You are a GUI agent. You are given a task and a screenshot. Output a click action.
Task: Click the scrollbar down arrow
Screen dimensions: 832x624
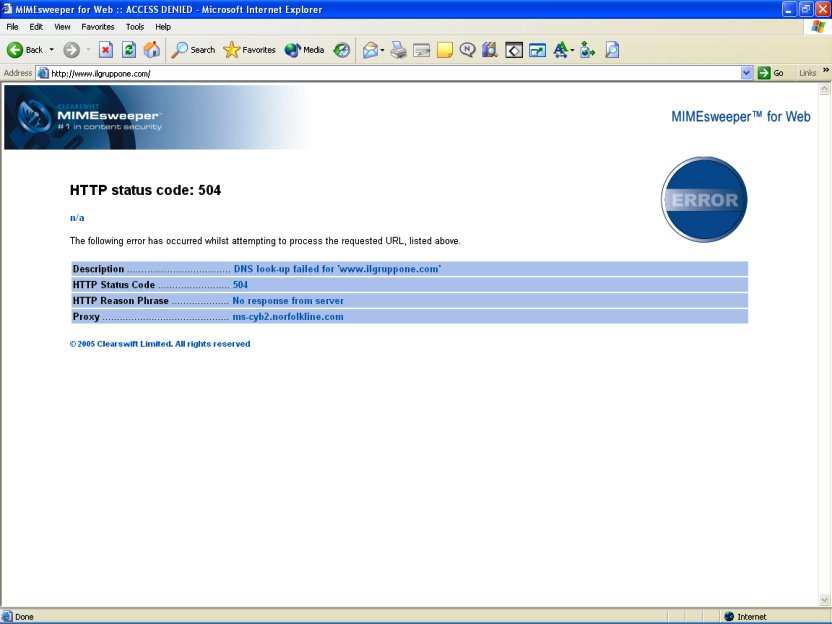pyautogui.click(x=825, y=600)
